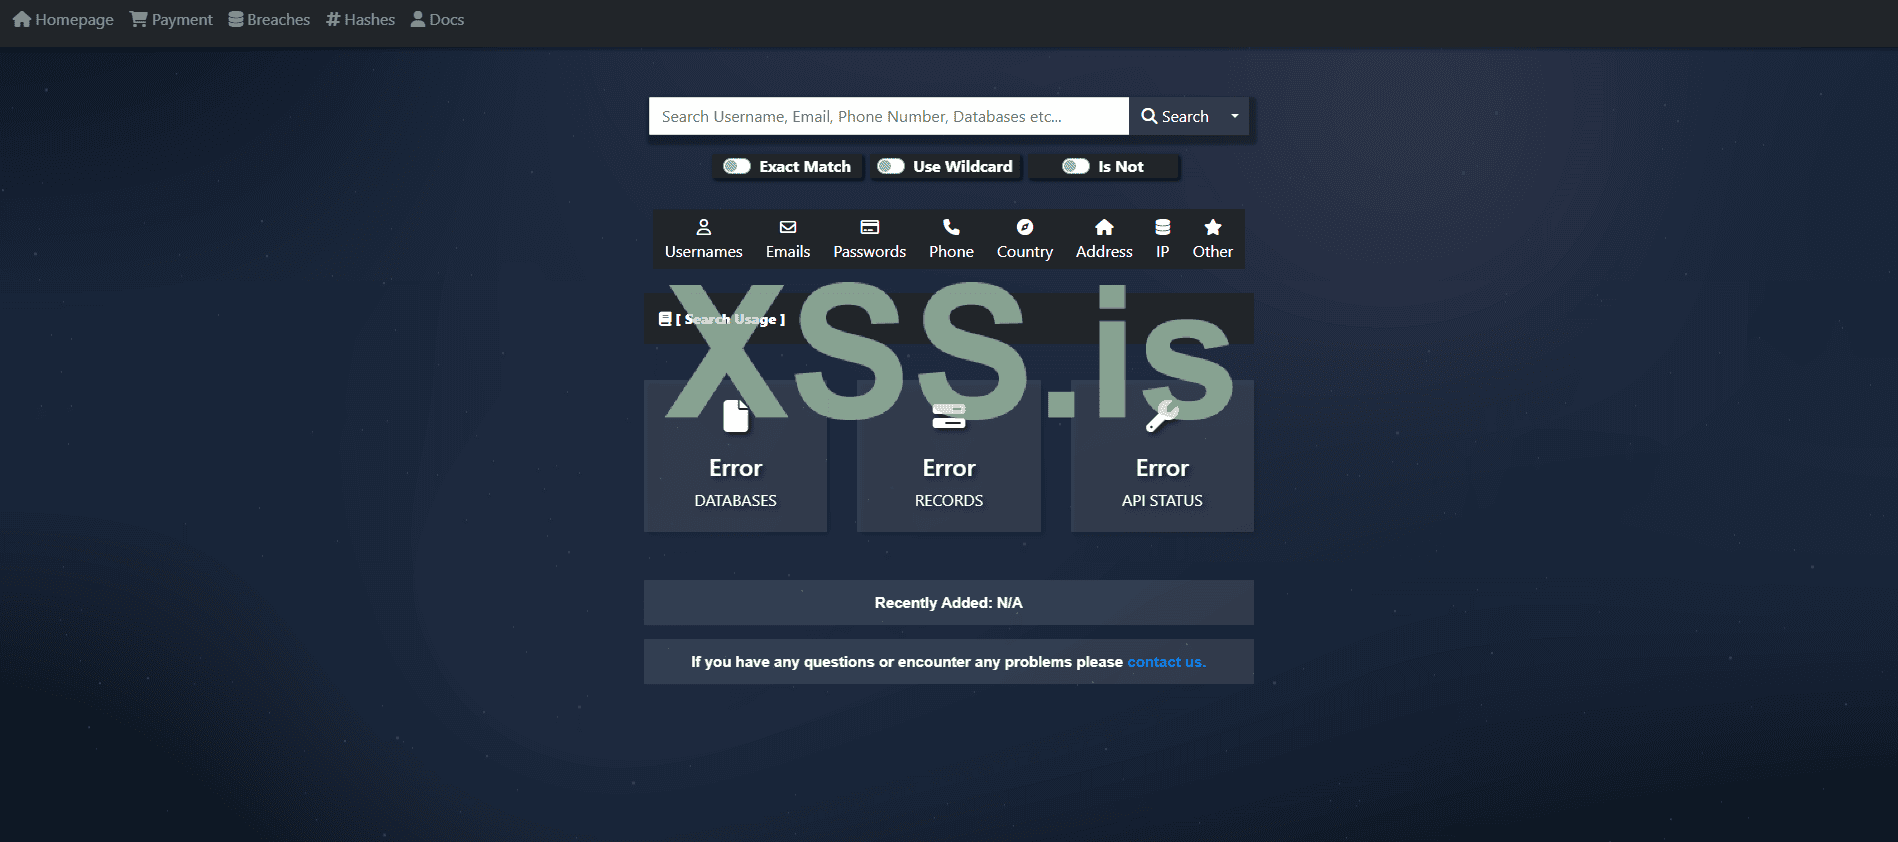Click the Hashes hash symbol icon
1898x842 pixels.
[x=333, y=19]
